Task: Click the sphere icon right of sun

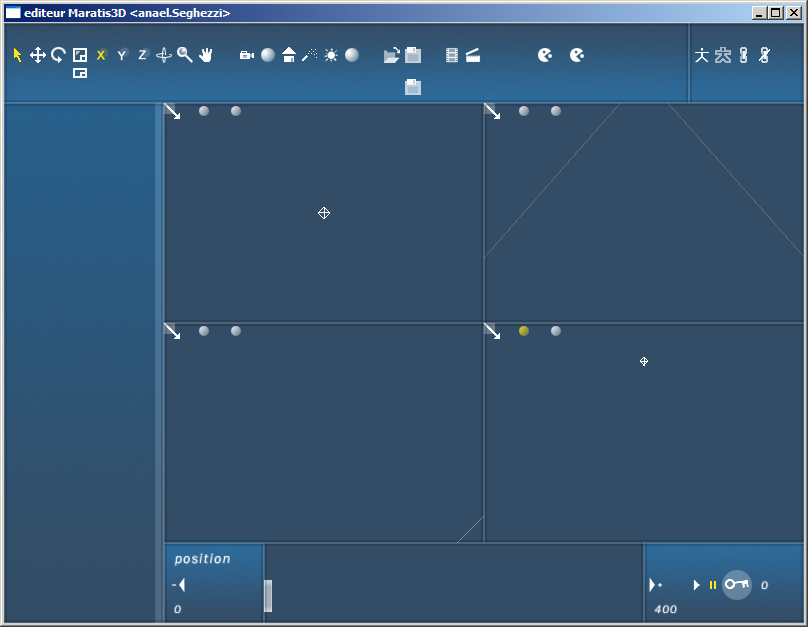Action: tap(352, 55)
